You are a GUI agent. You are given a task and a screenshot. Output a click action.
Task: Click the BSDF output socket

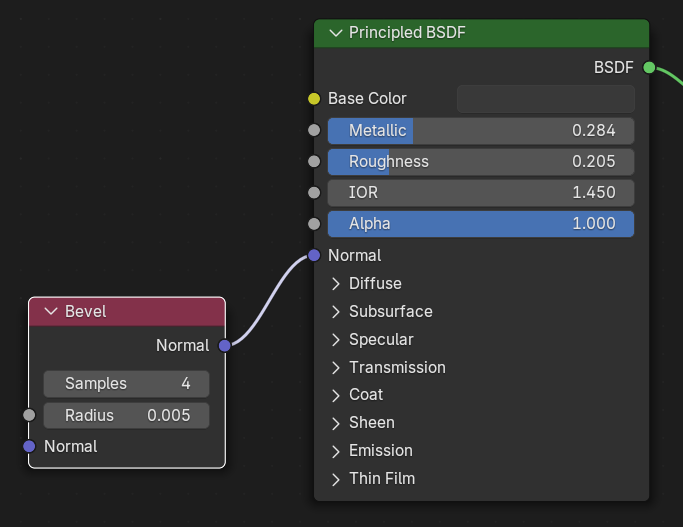[649, 68]
